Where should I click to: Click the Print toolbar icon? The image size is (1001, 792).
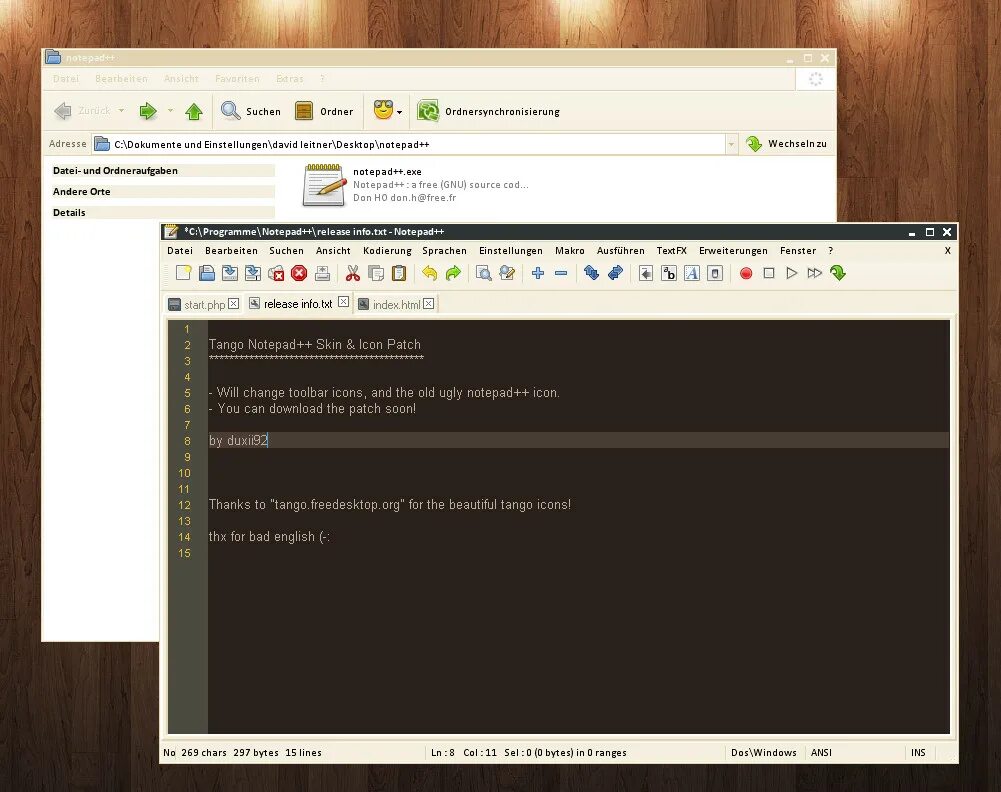coord(322,273)
